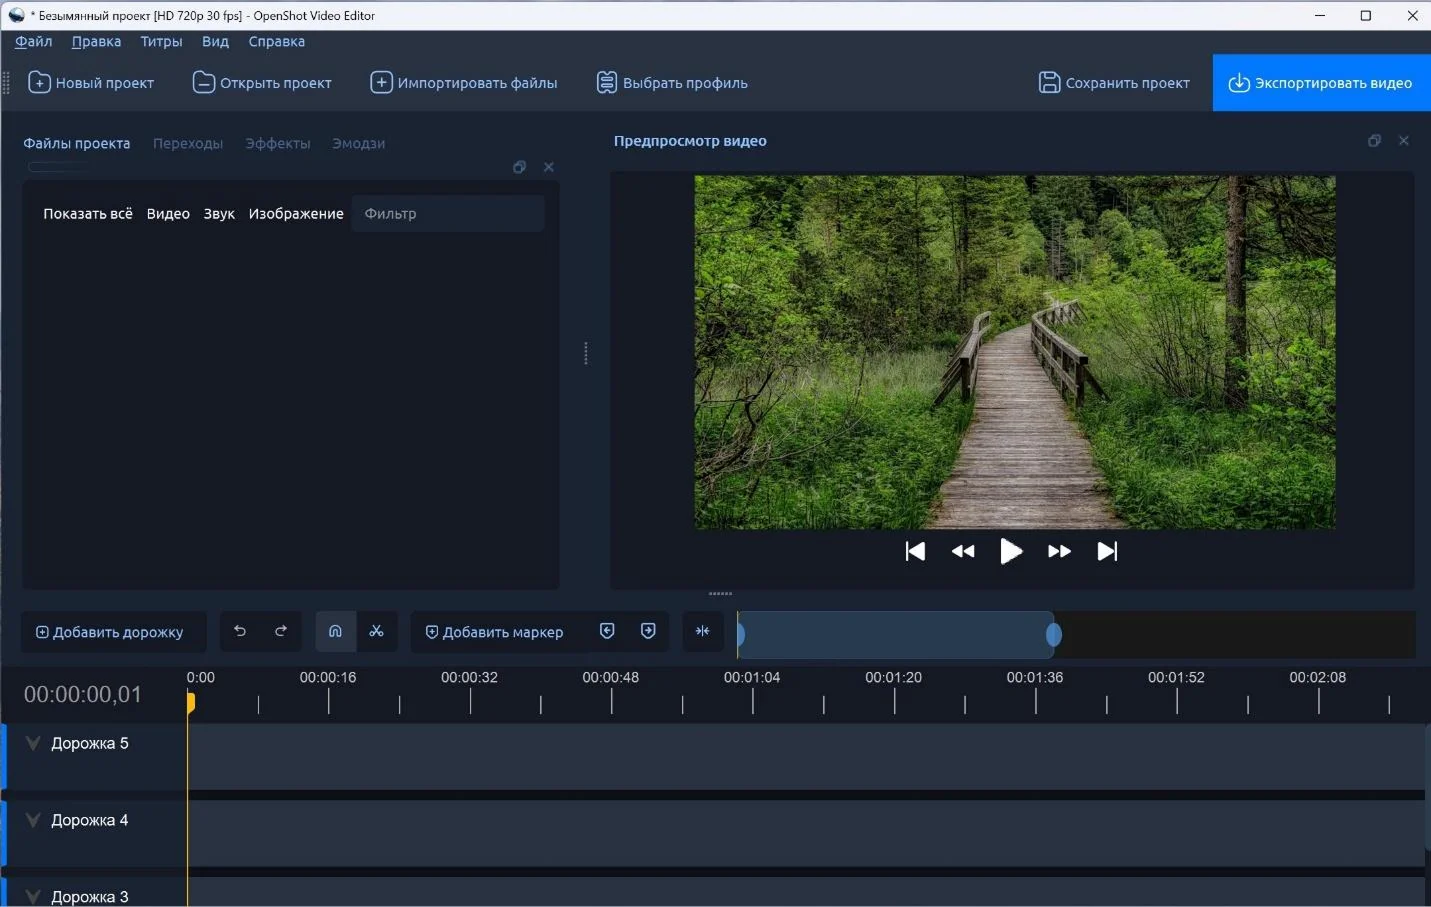Click the 00:00:00,01 timecode display
Screen dimensions: 1431x907
tap(83, 694)
